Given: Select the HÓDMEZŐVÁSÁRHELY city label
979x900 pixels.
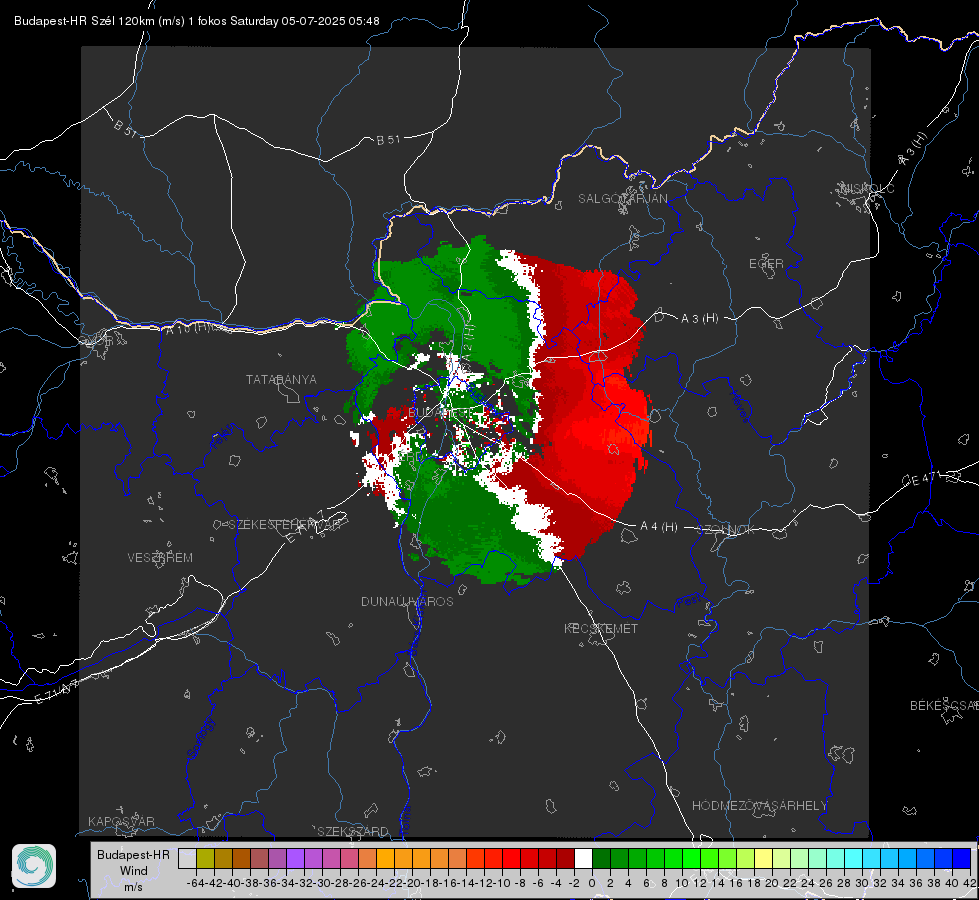Looking at the screenshot, I should [760, 806].
